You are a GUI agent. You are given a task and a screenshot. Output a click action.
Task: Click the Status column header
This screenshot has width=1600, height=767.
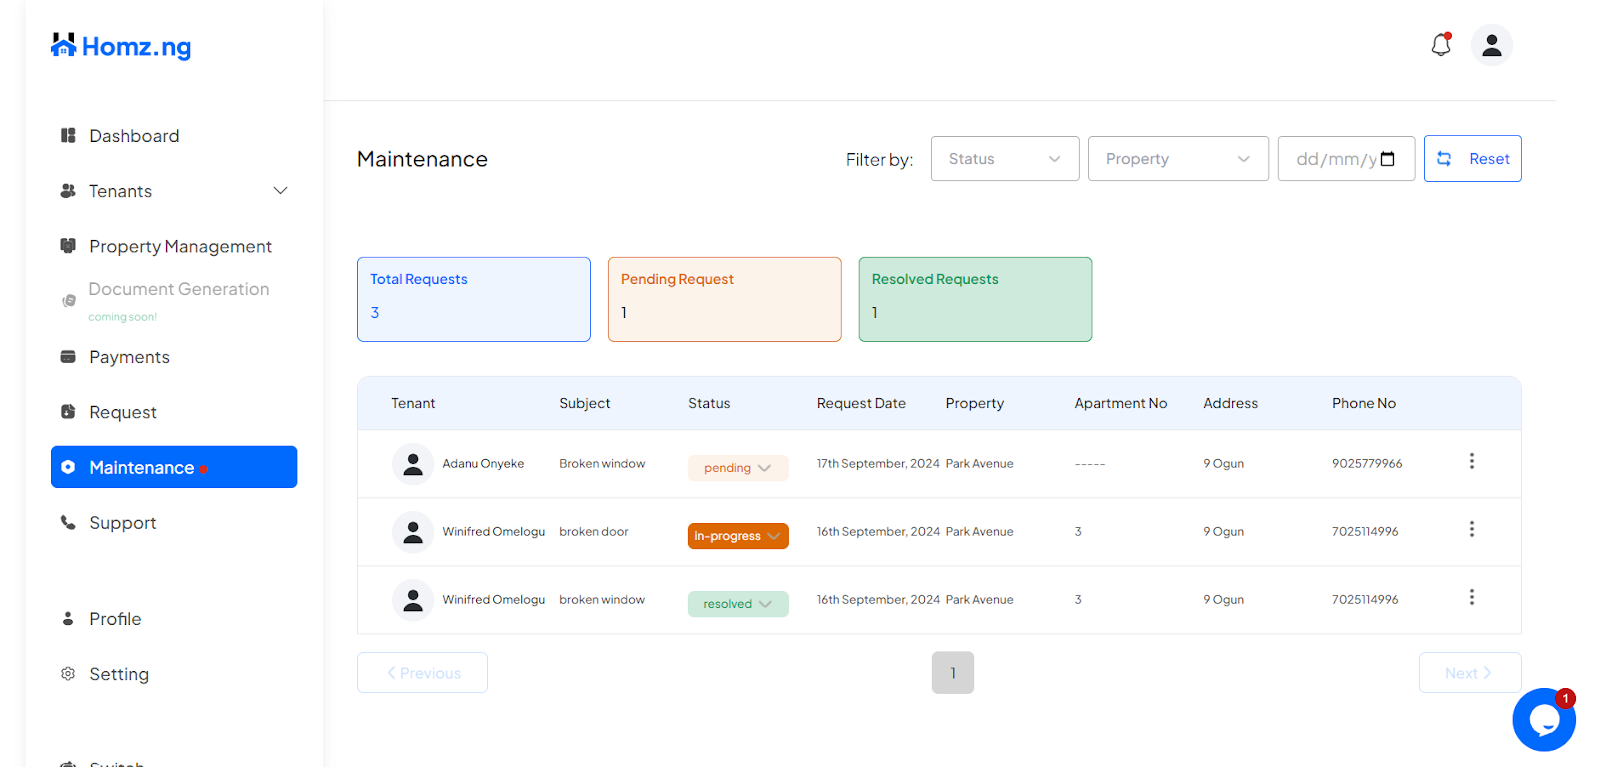point(709,403)
